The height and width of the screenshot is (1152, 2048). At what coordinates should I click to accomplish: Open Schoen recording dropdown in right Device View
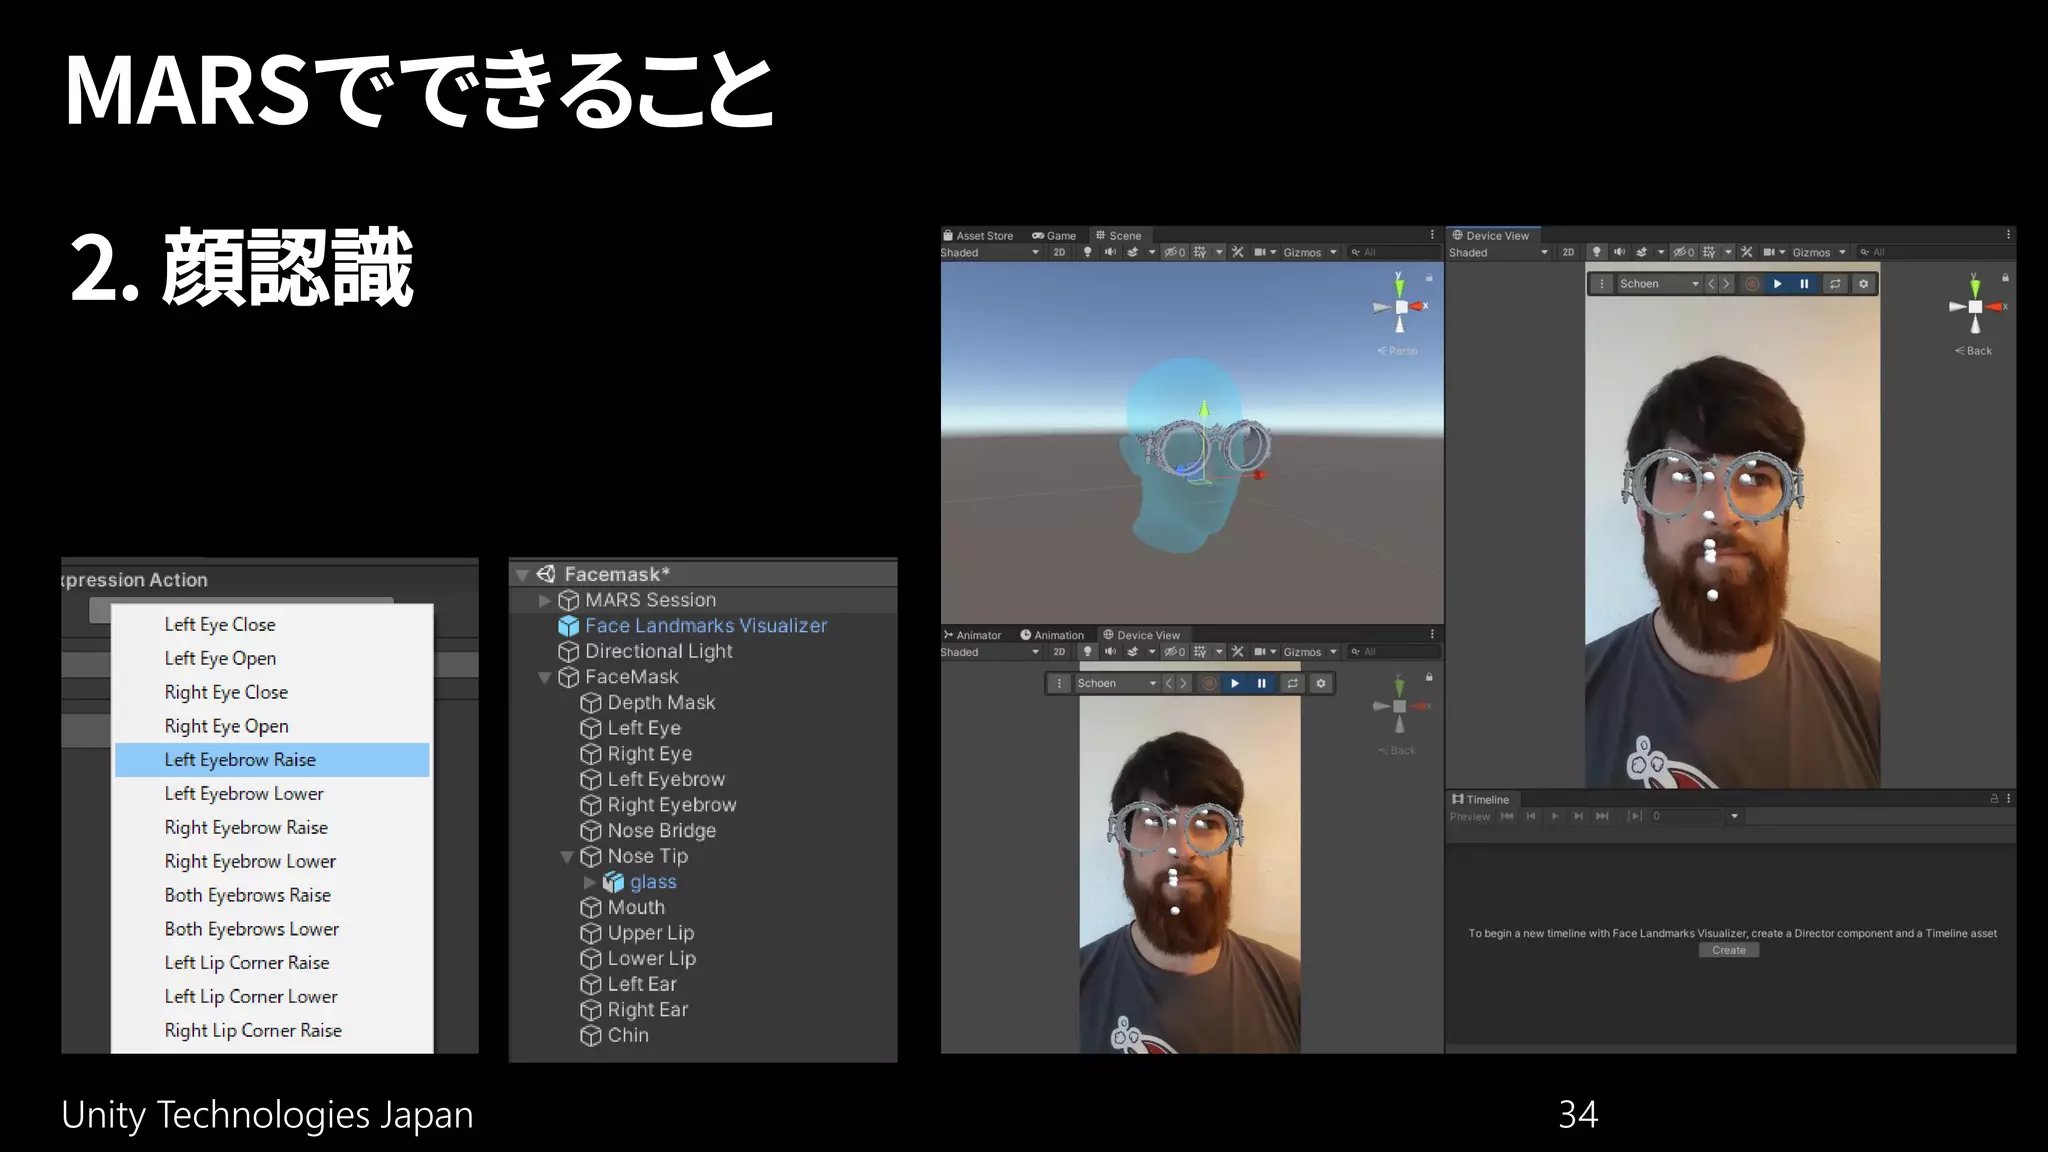(x=1658, y=284)
